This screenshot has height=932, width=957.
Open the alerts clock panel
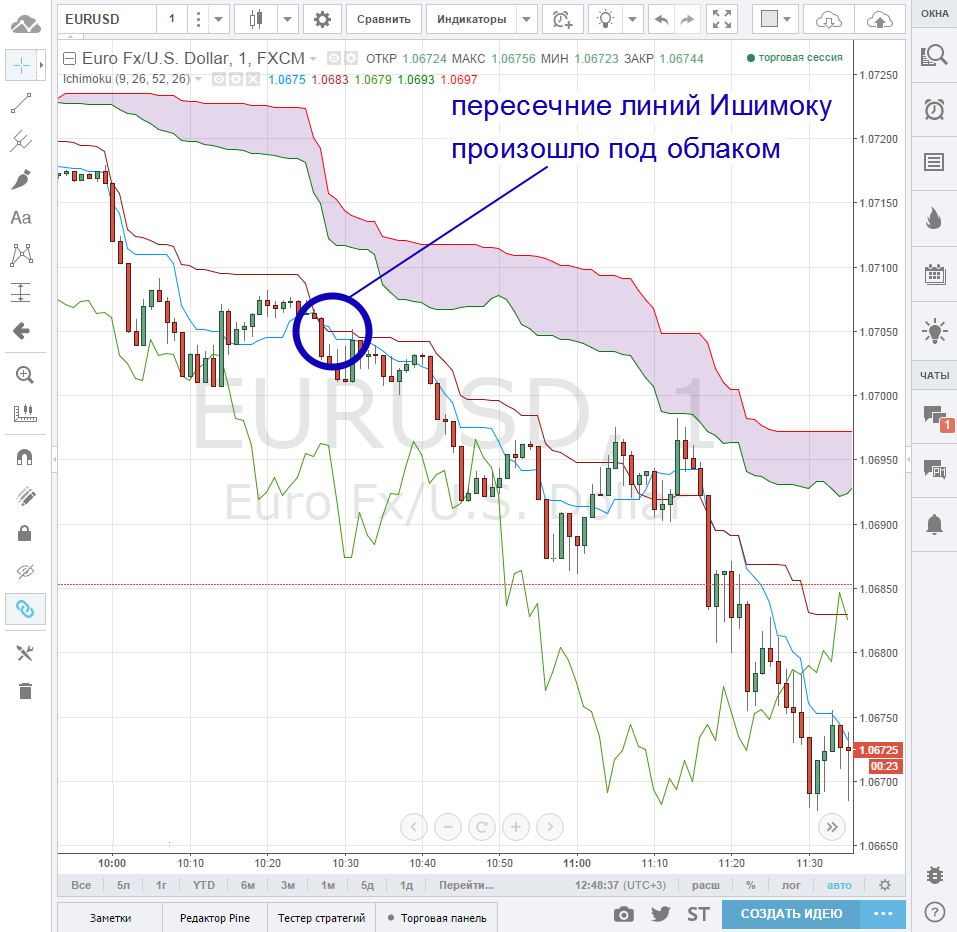(934, 110)
